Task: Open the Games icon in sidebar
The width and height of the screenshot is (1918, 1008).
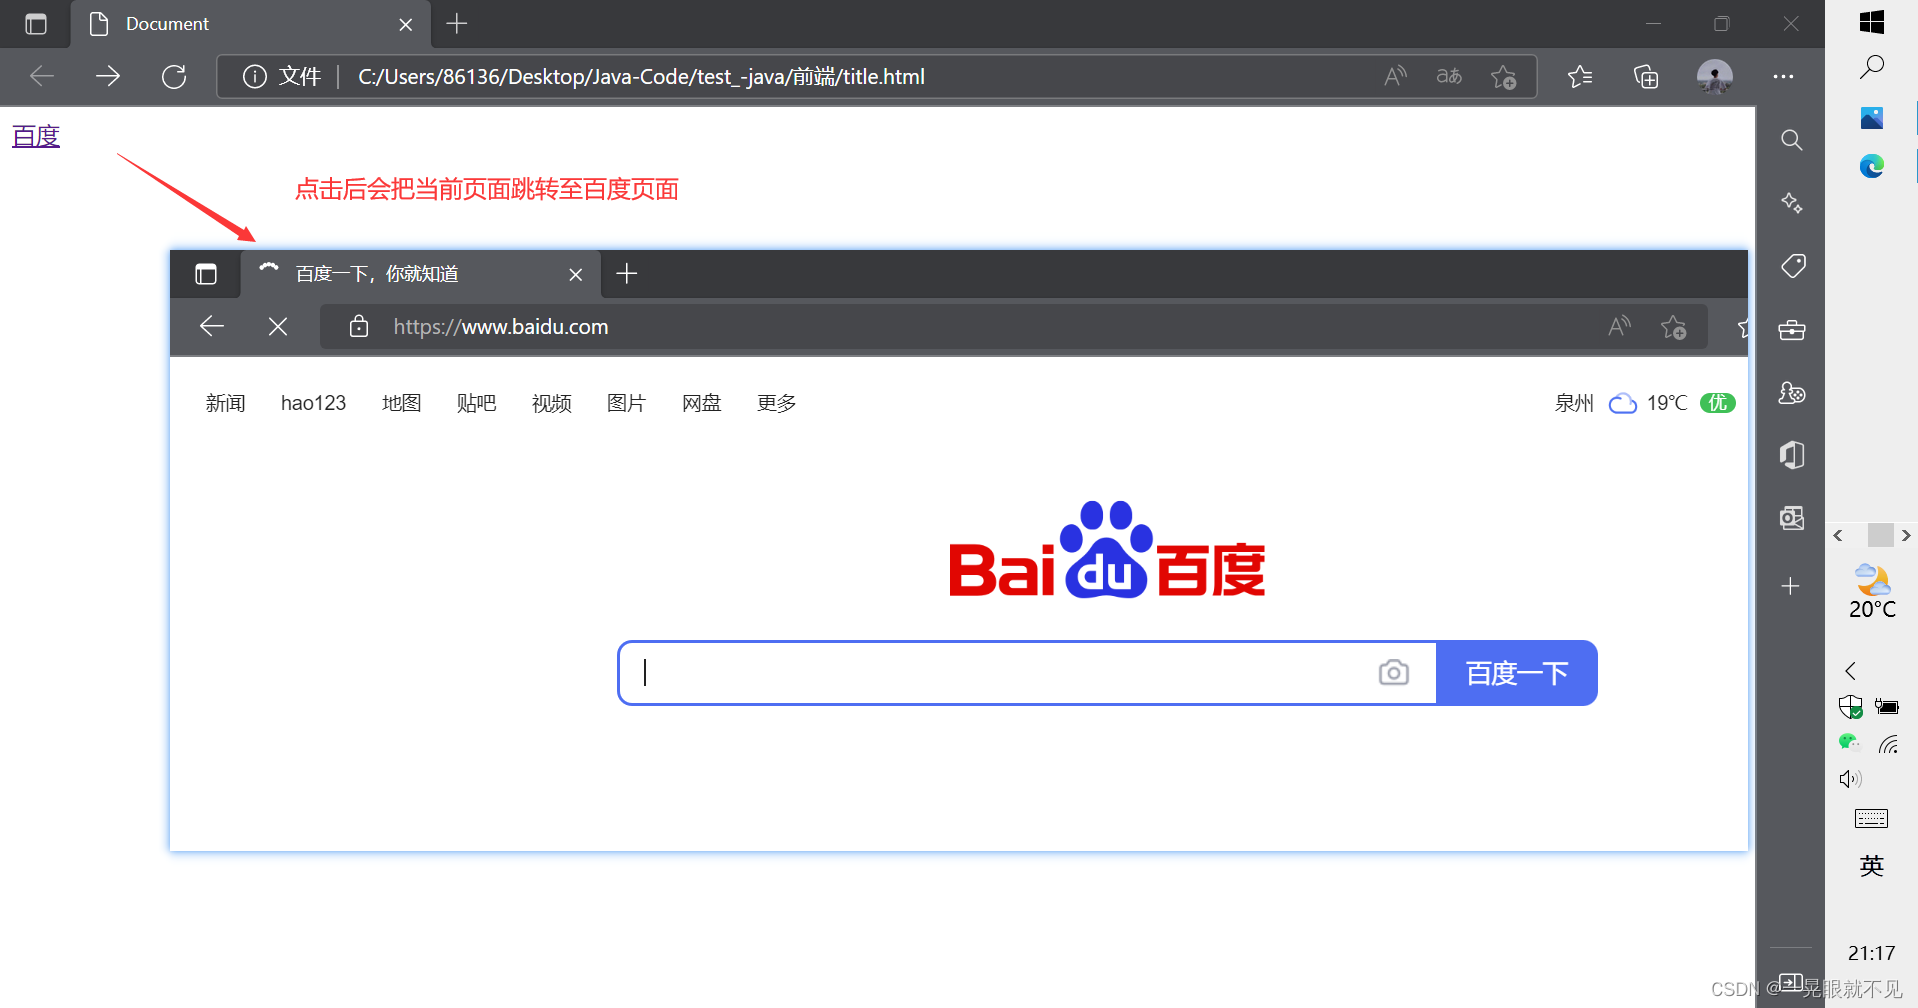Action: [x=1792, y=392]
